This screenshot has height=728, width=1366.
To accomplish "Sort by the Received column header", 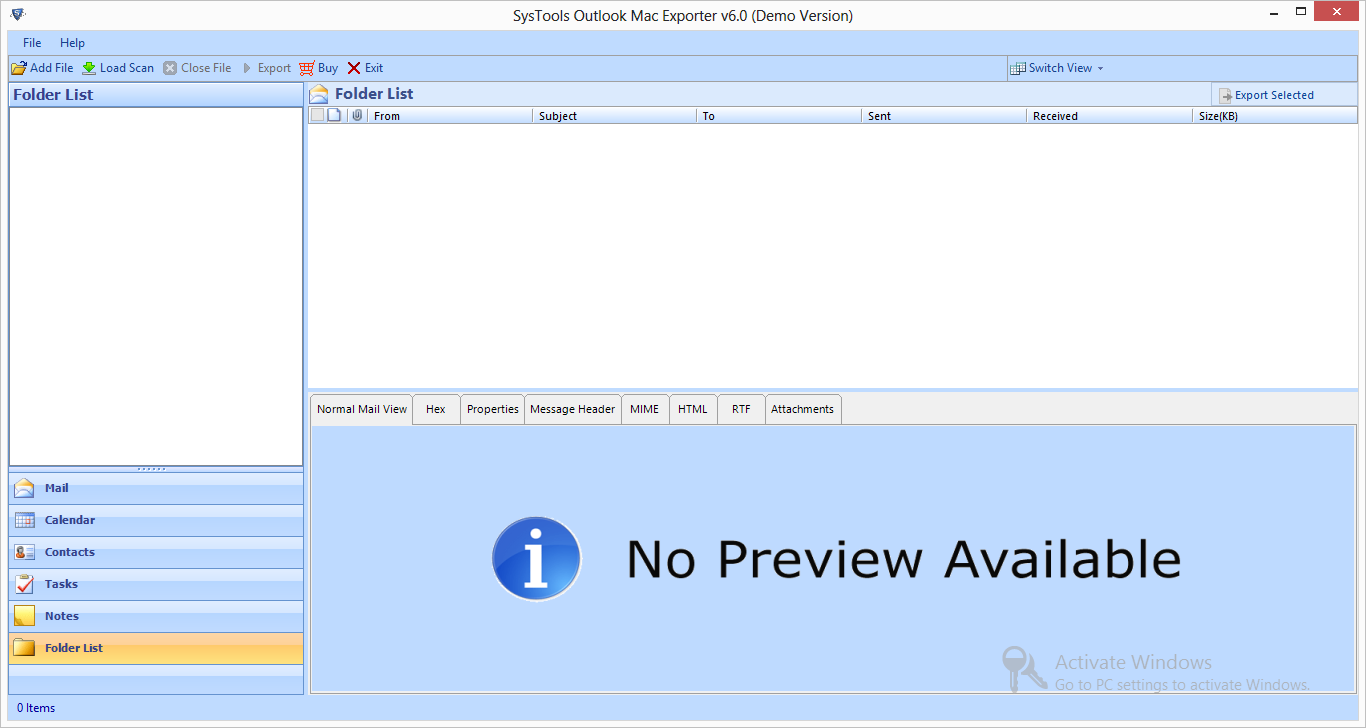I will 1109,116.
